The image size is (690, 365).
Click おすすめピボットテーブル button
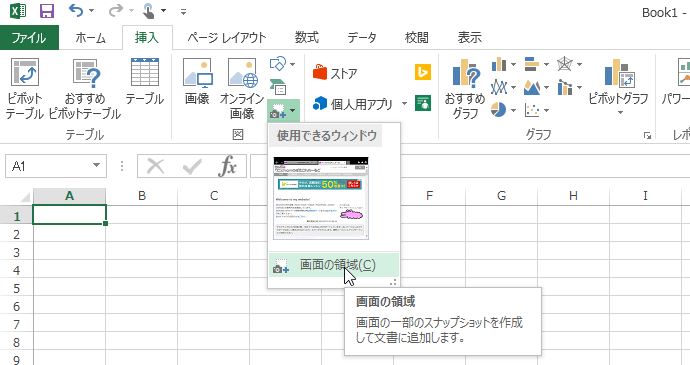click(85, 88)
